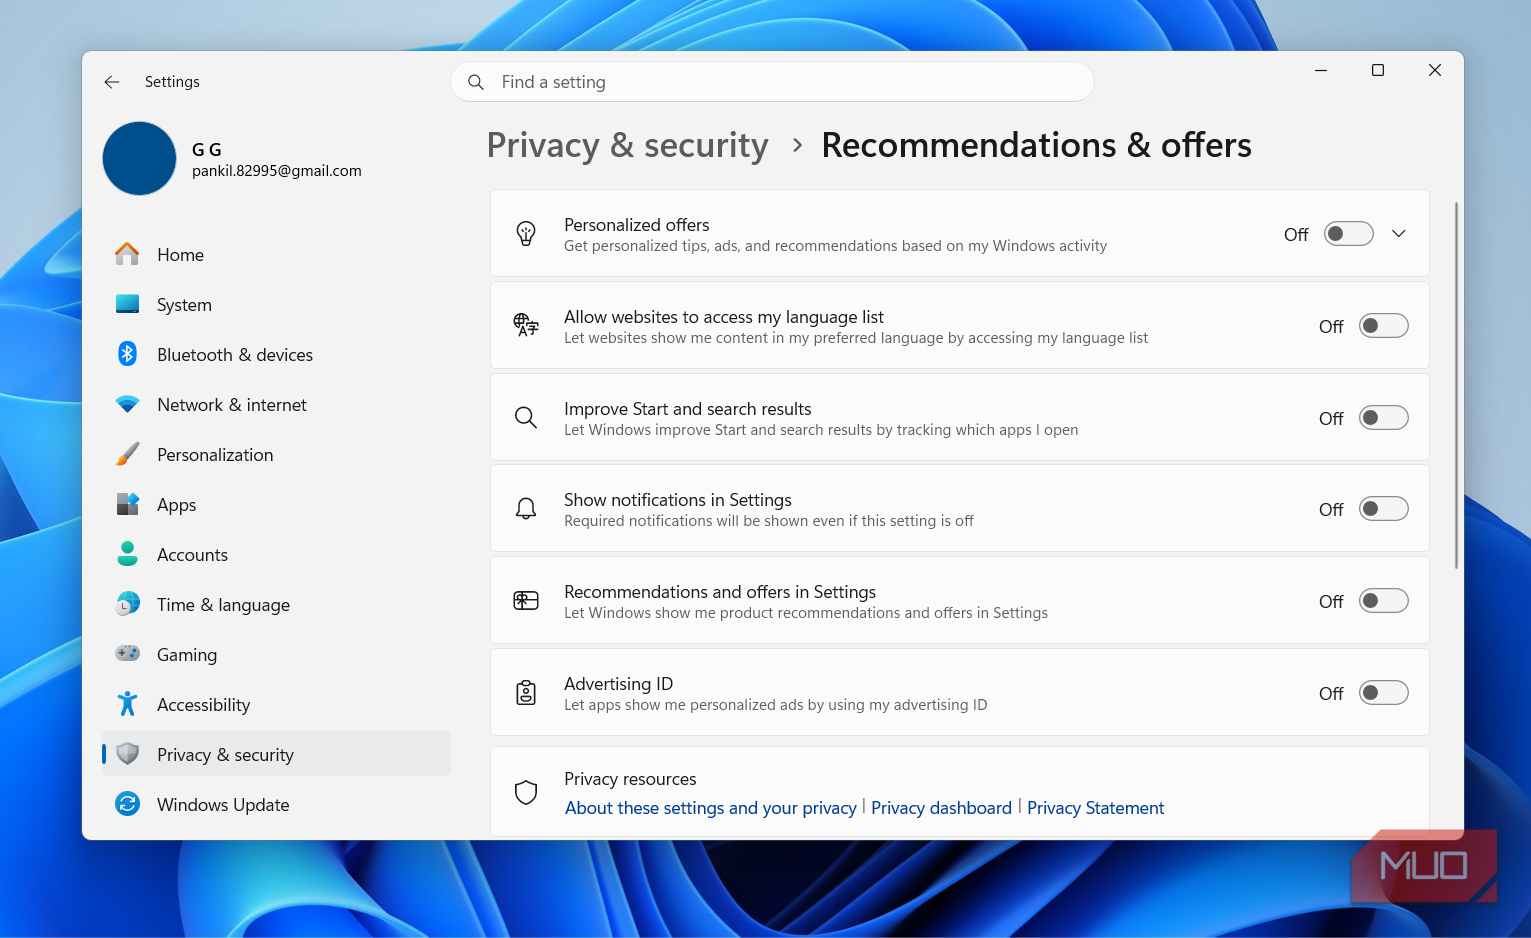Turn on Improve Start and search results
The image size is (1531, 938).
1383,418
